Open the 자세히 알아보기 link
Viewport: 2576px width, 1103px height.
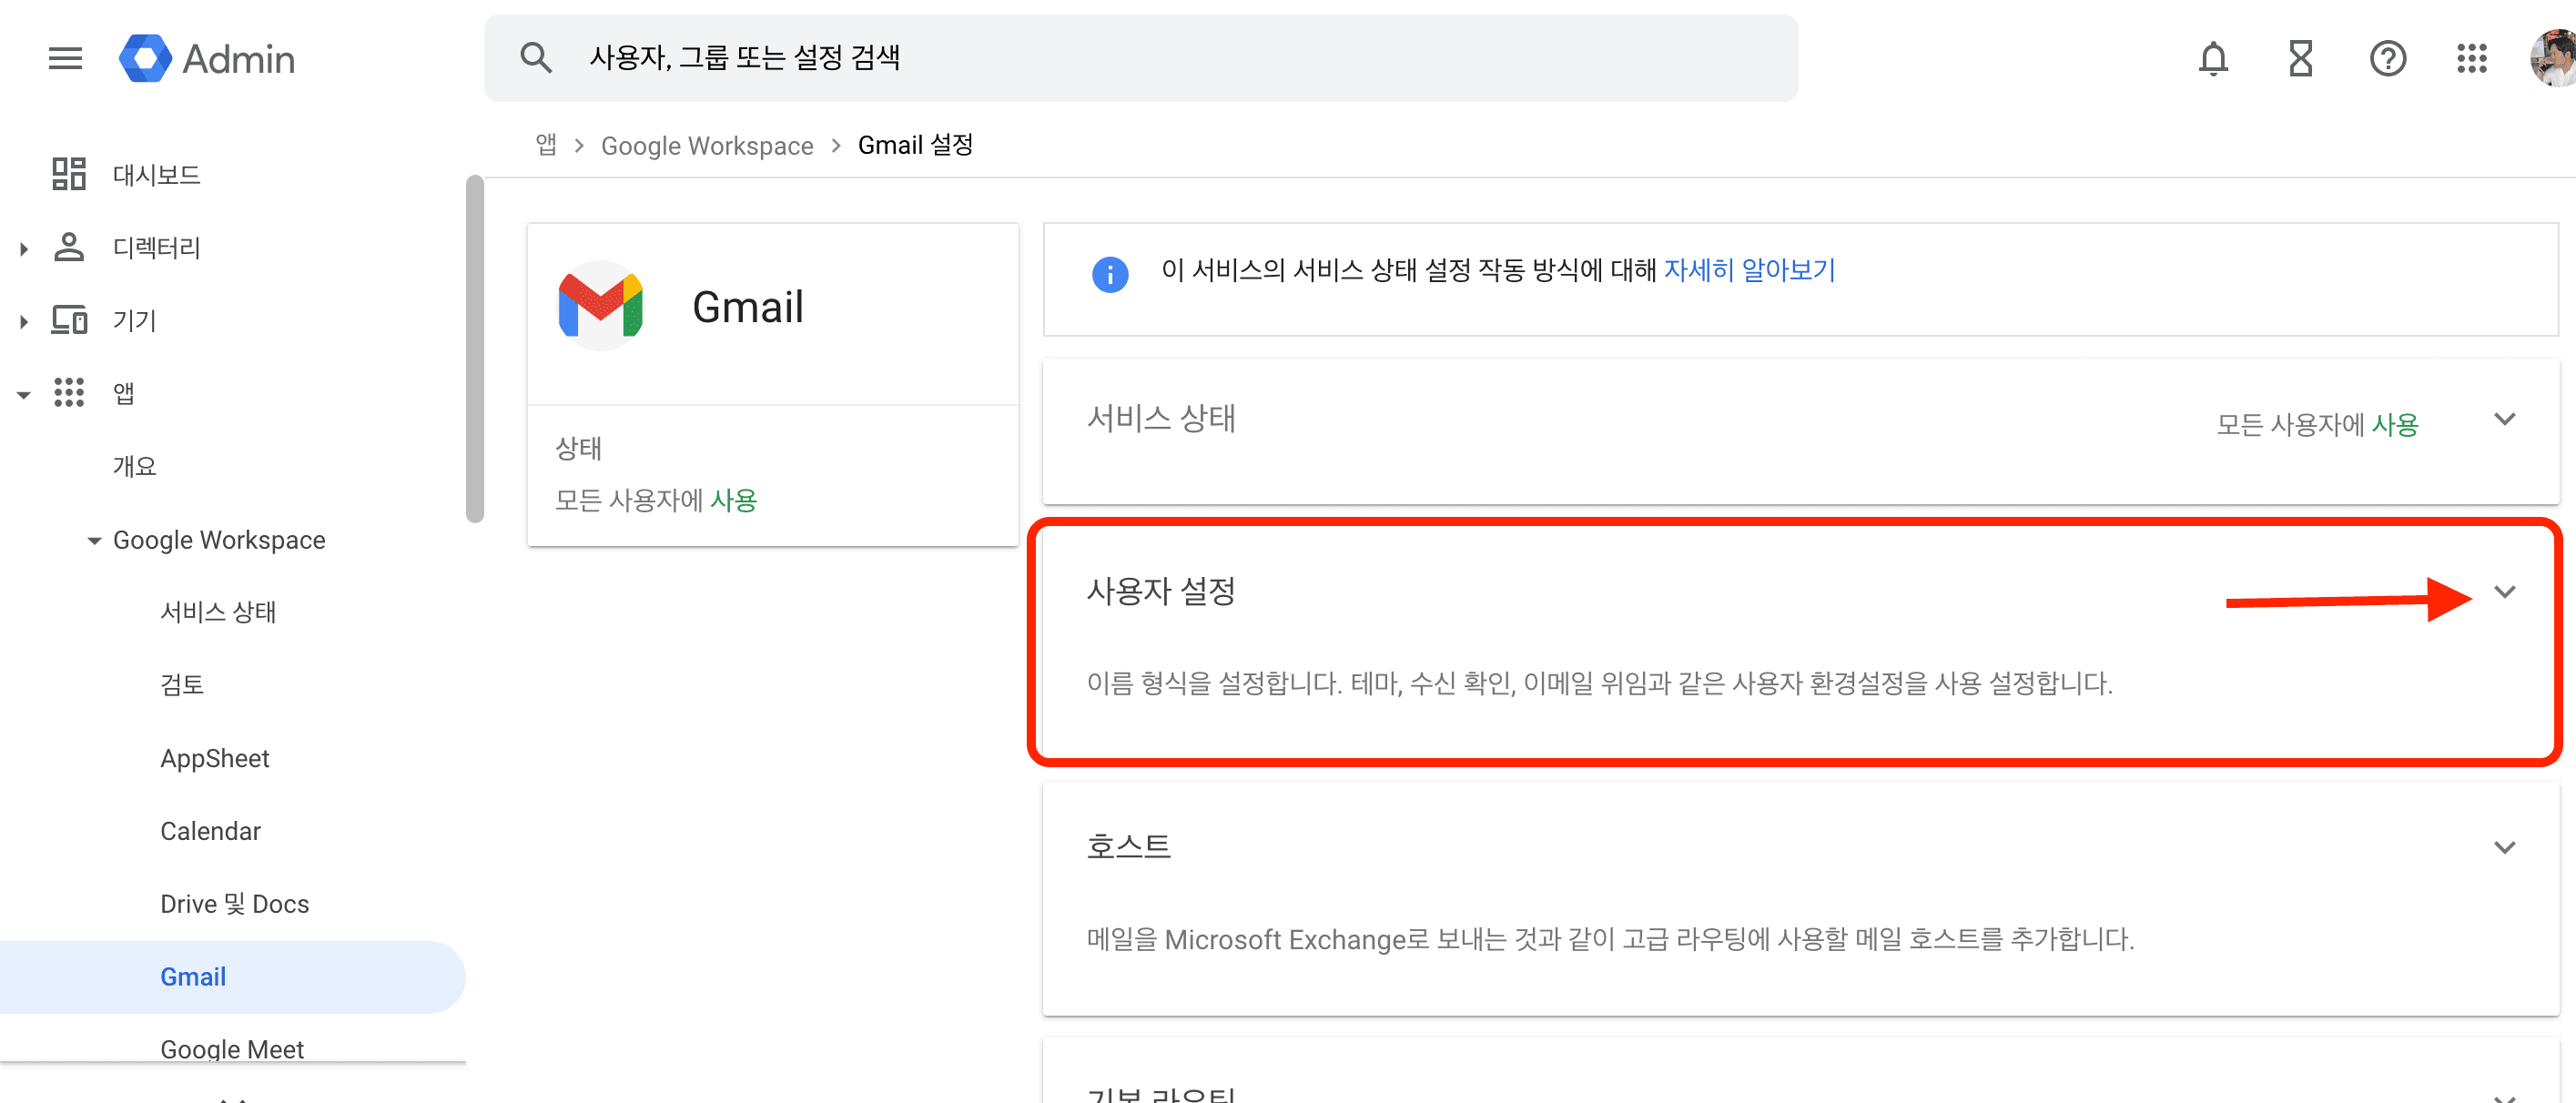click(1752, 270)
